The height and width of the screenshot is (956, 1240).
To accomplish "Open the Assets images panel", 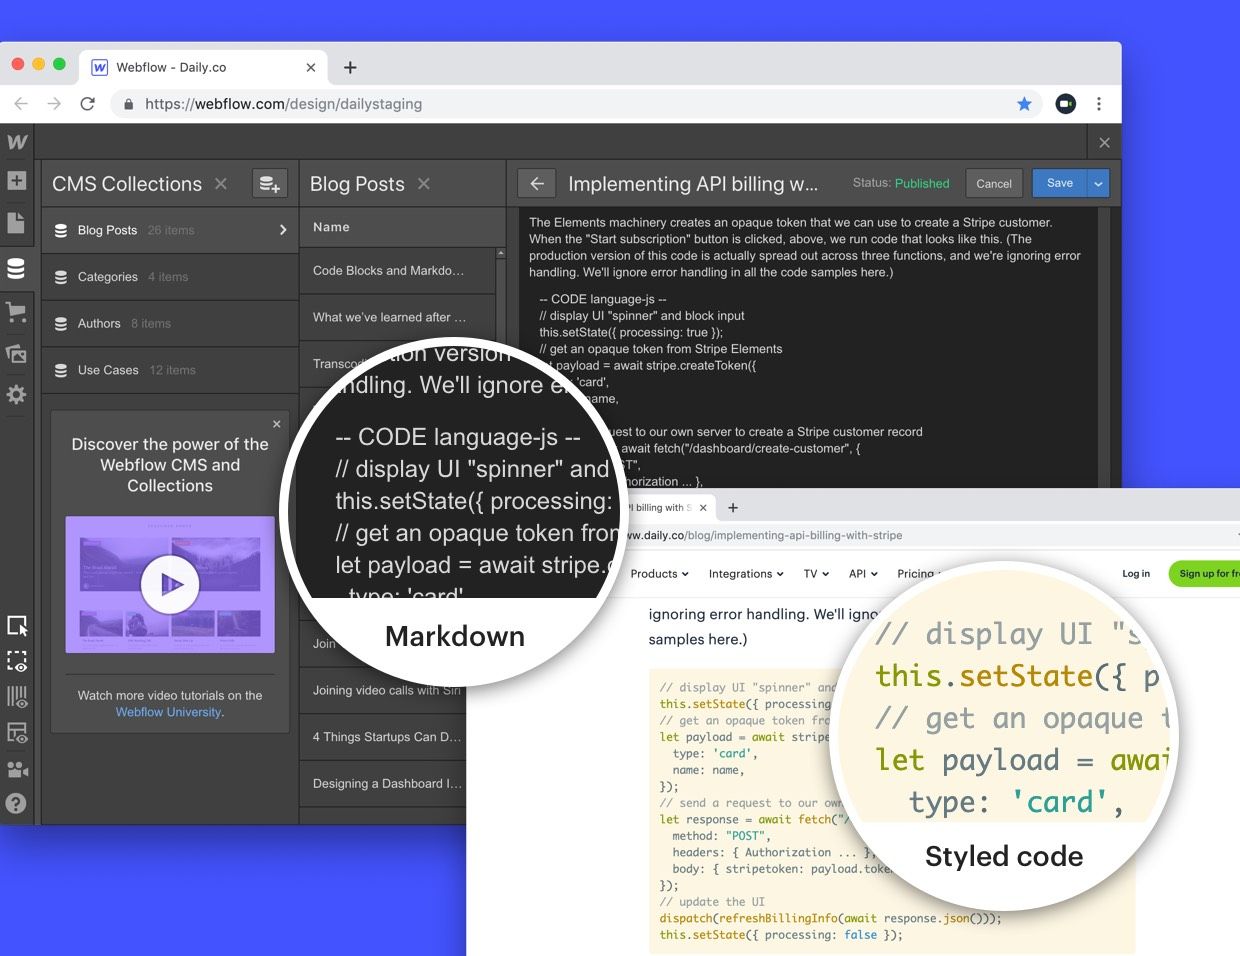I will (16, 354).
